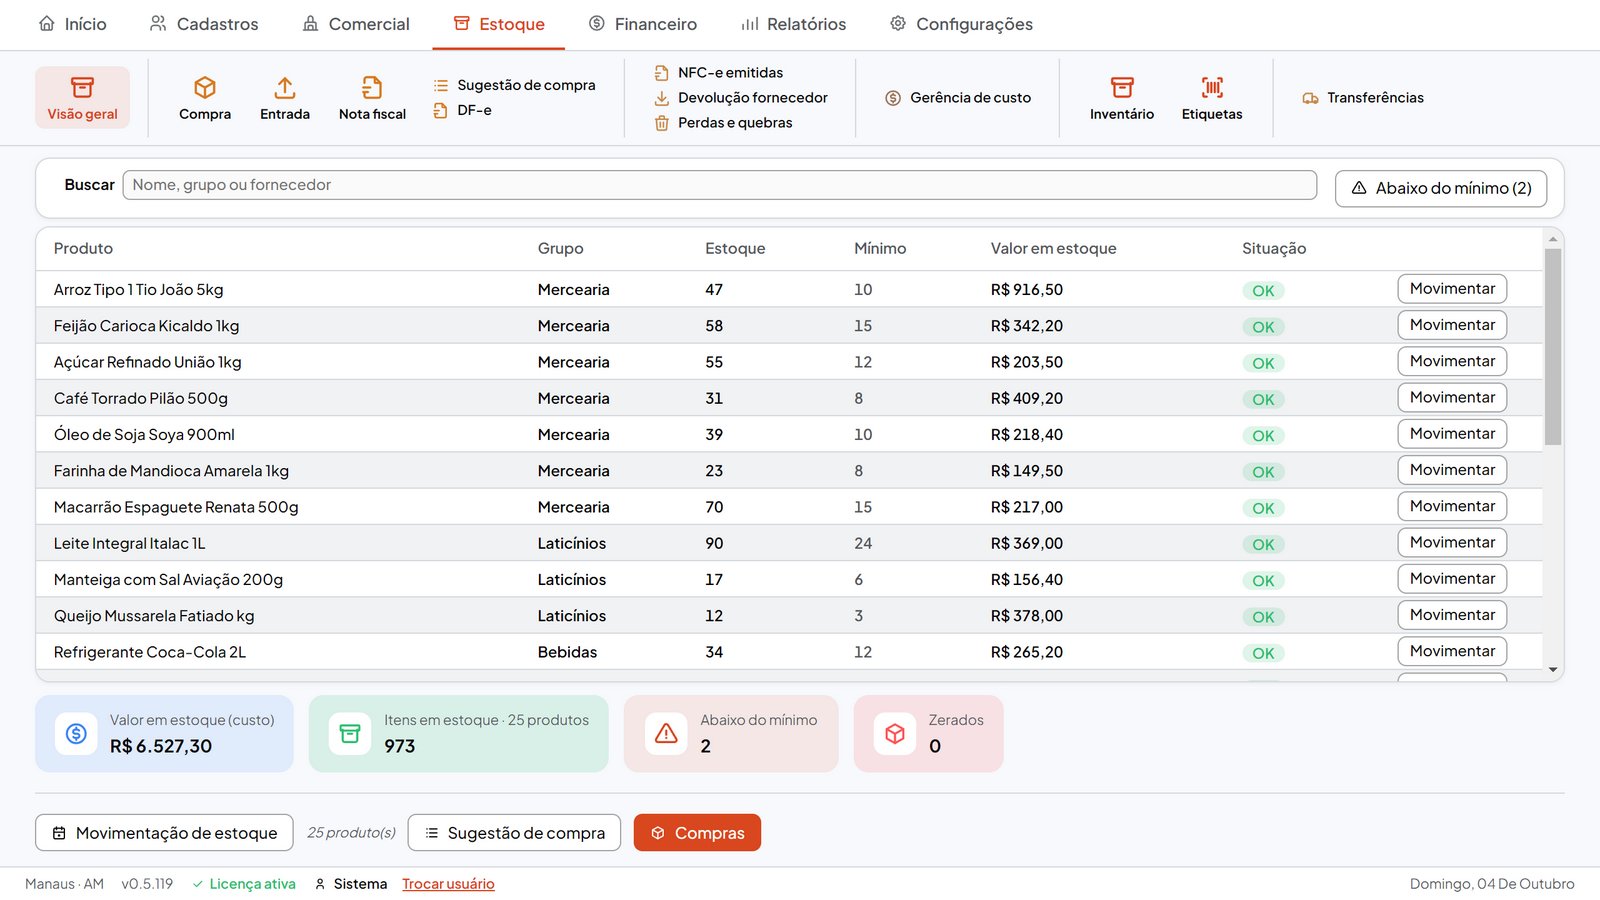Switch to the Início tab

tap(72, 24)
